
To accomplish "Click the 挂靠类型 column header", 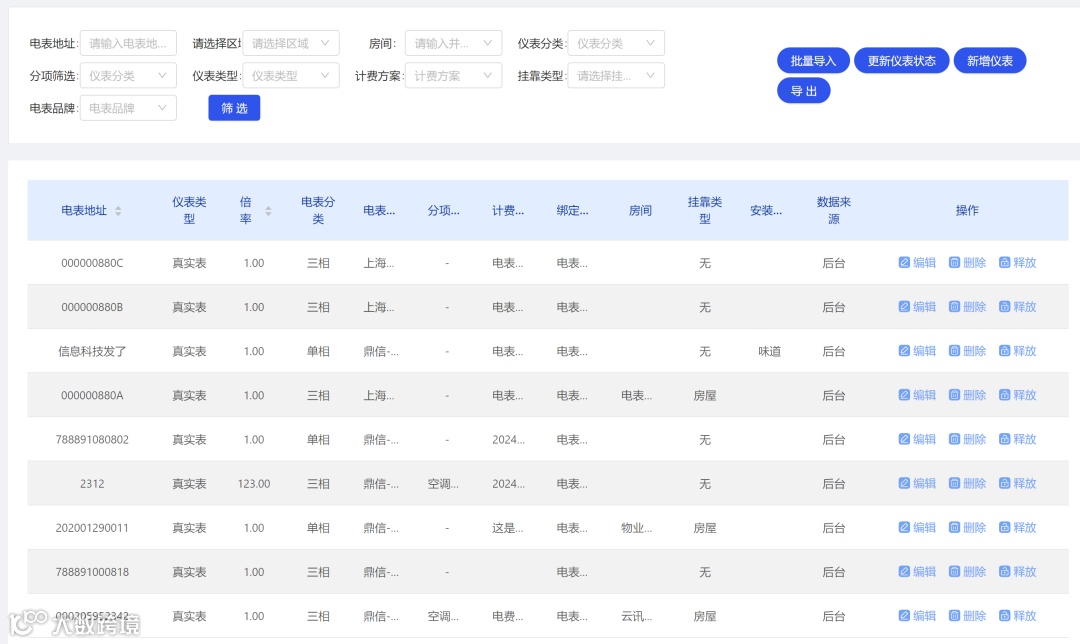I will 705,210.
